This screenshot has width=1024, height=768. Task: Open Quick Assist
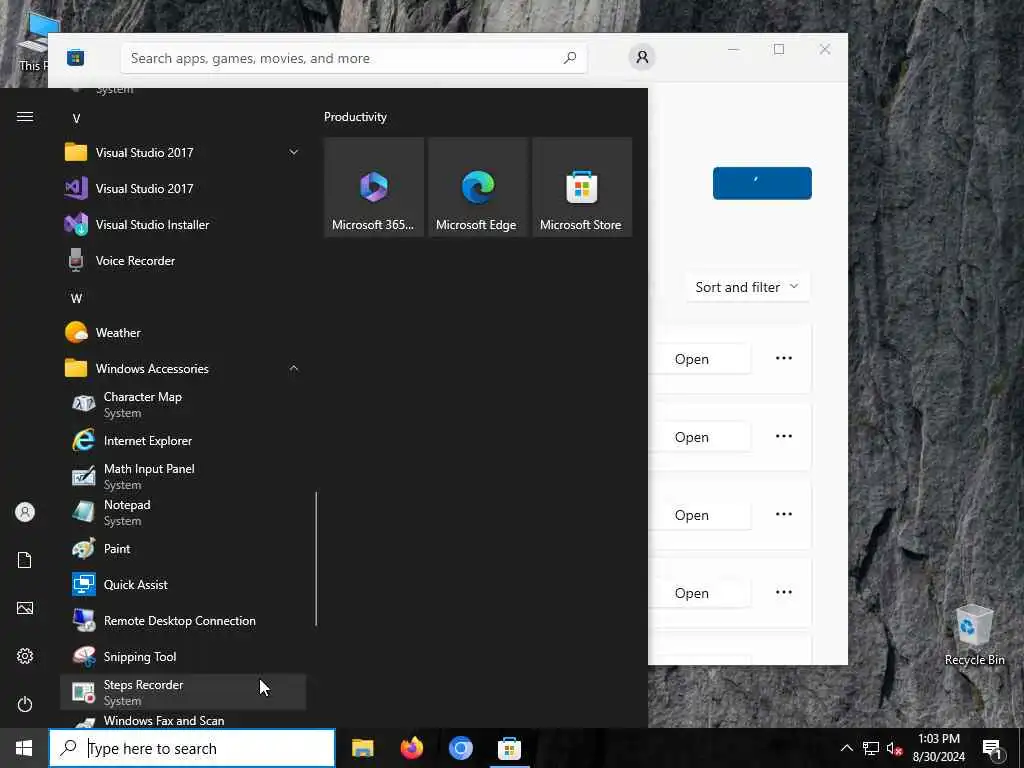pyautogui.click(x=183, y=584)
